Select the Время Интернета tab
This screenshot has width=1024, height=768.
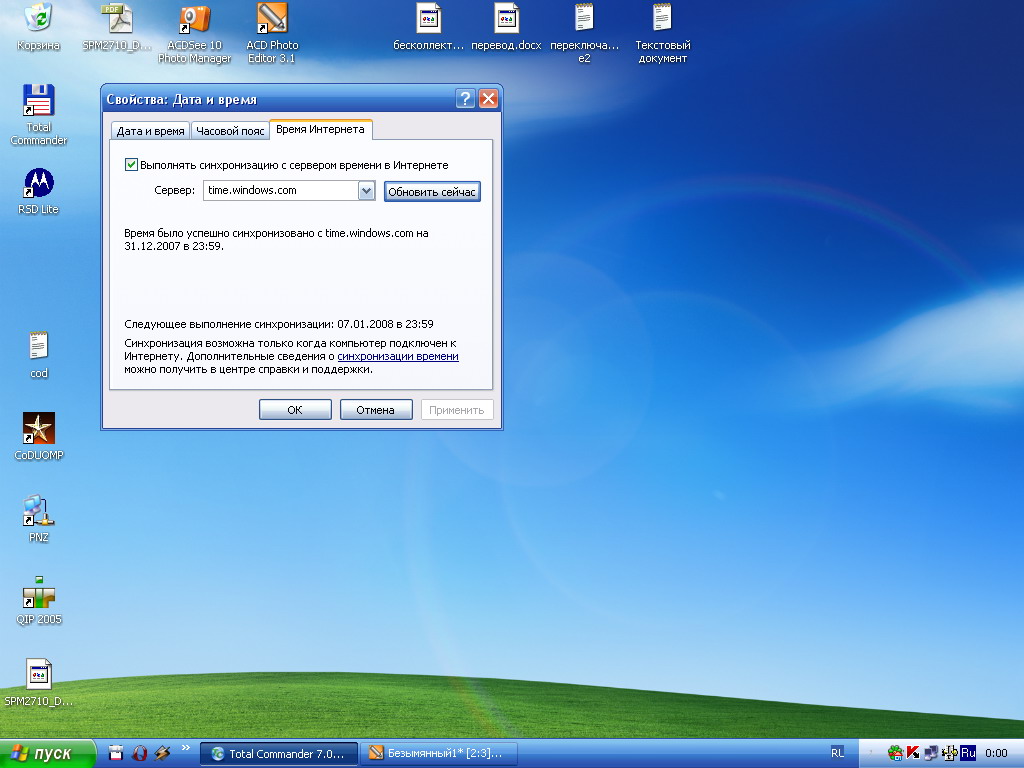click(320, 129)
